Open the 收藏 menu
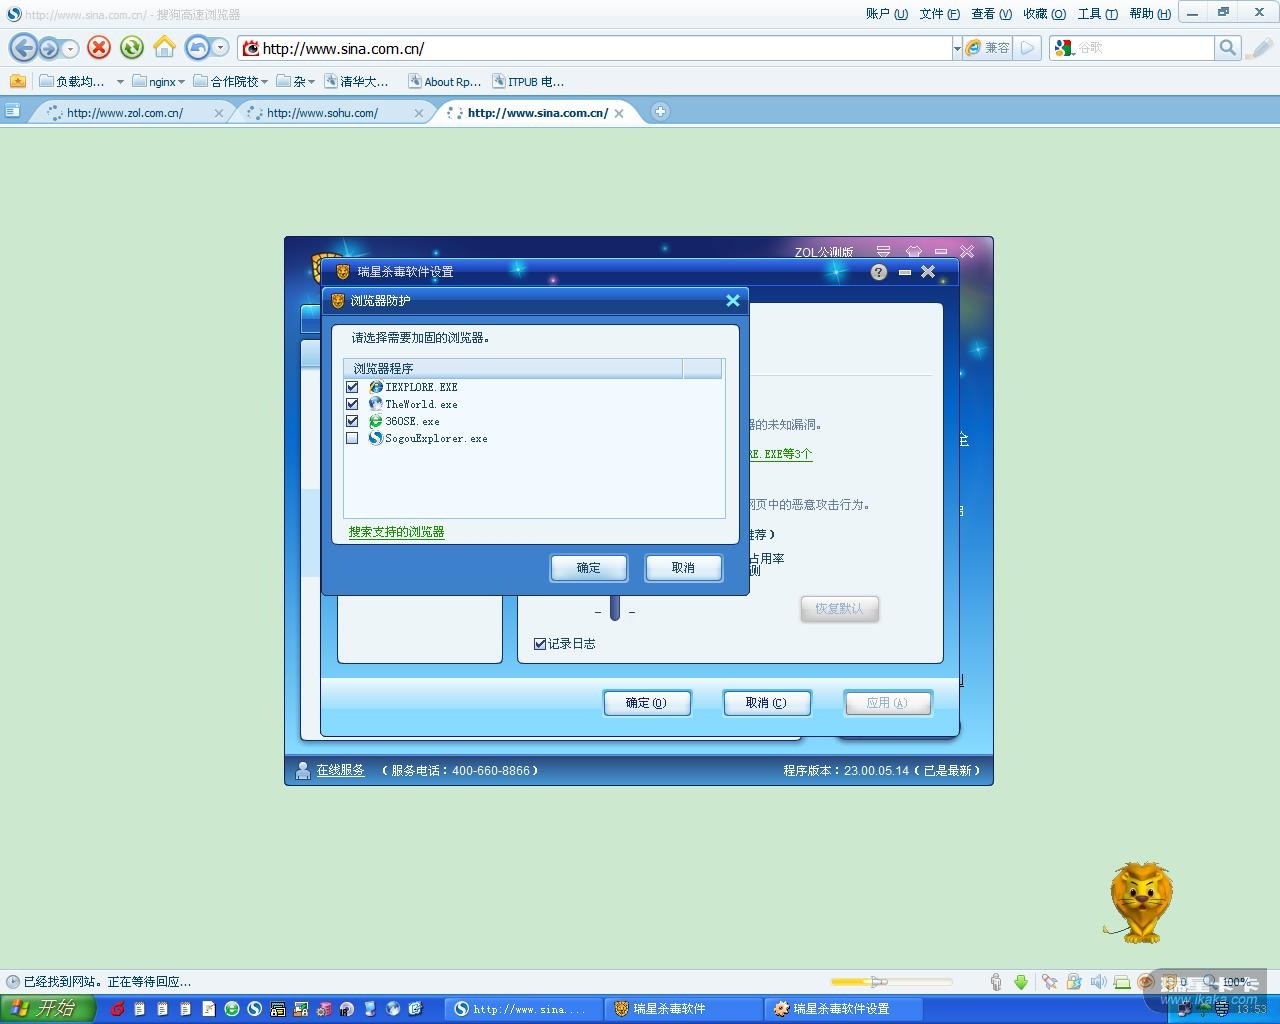 click(x=1044, y=14)
